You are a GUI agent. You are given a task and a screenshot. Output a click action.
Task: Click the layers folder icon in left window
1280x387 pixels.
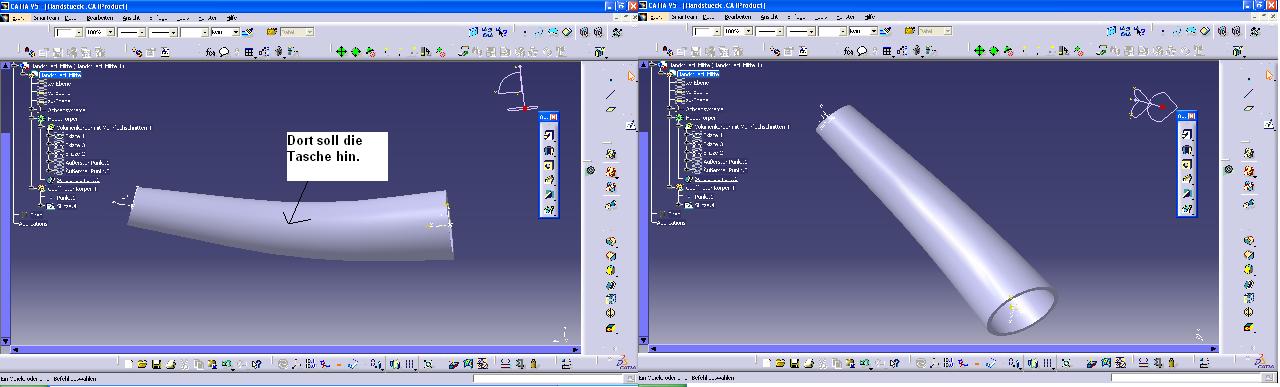point(272,32)
